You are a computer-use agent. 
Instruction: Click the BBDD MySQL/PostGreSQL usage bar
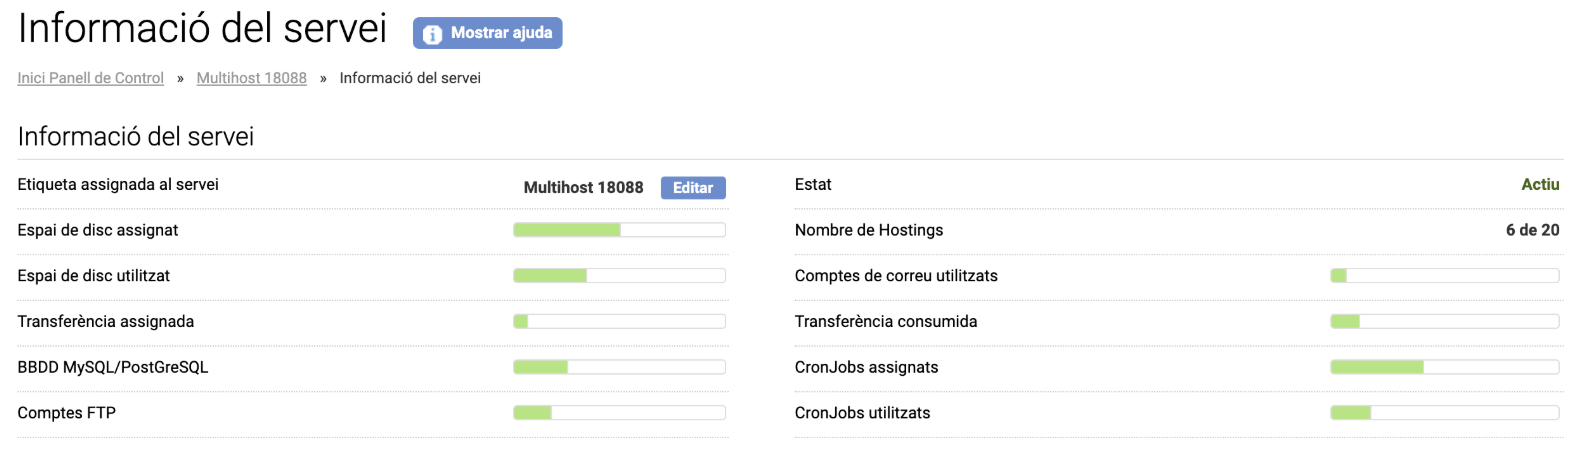[619, 367]
